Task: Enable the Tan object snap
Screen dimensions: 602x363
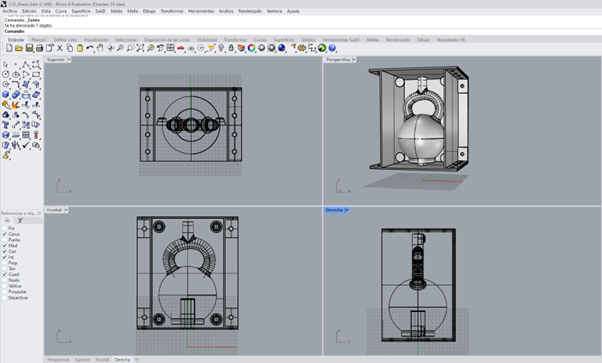Action: tap(5, 269)
